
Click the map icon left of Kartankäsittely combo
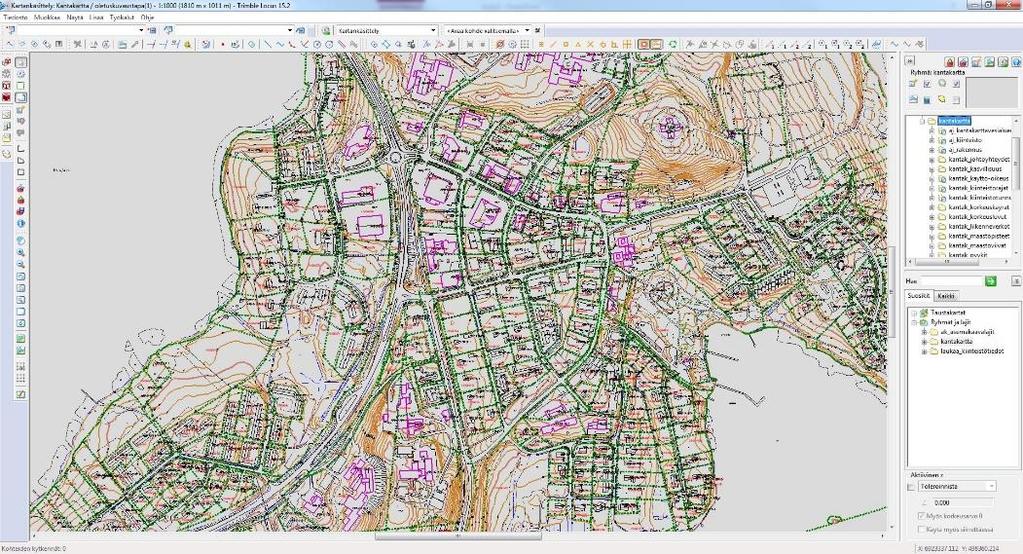tap(325, 30)
